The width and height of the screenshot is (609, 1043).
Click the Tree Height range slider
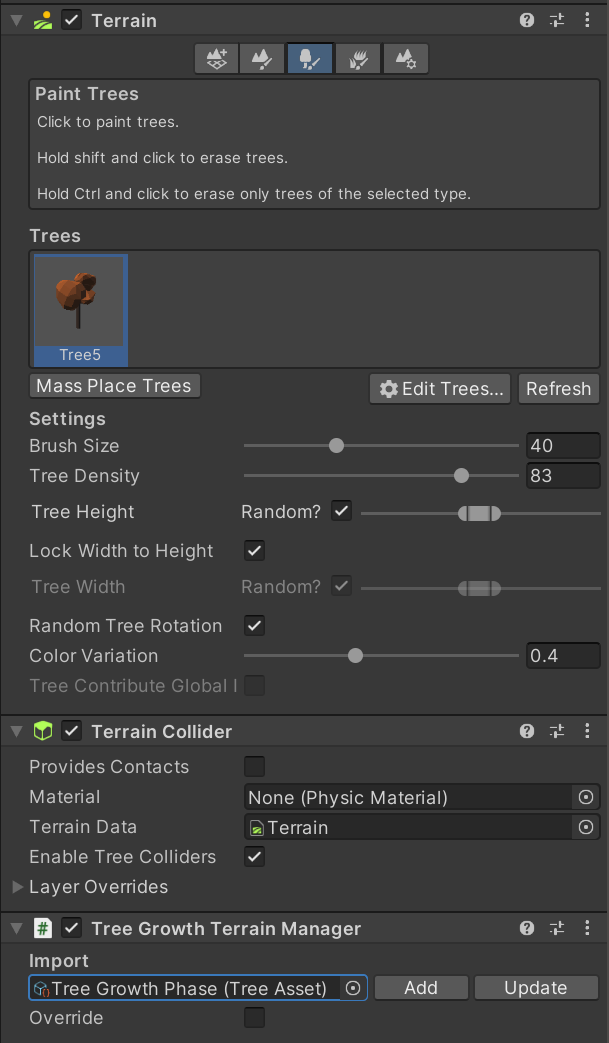[x=479, y=514]
